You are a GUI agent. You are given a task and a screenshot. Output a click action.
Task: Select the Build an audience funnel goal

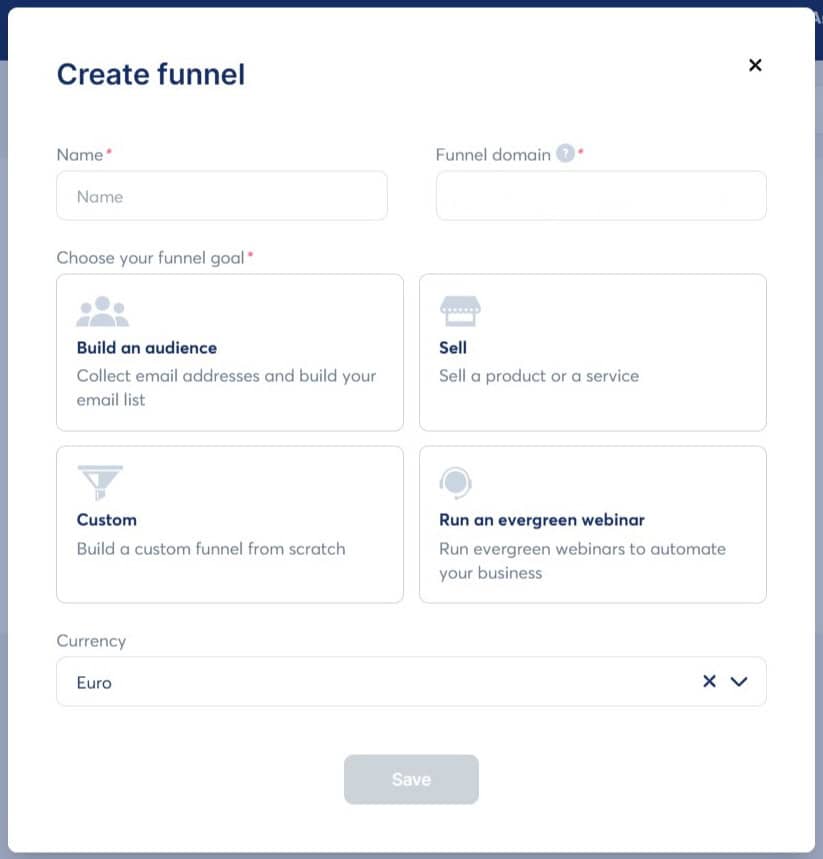coord(230,351)
